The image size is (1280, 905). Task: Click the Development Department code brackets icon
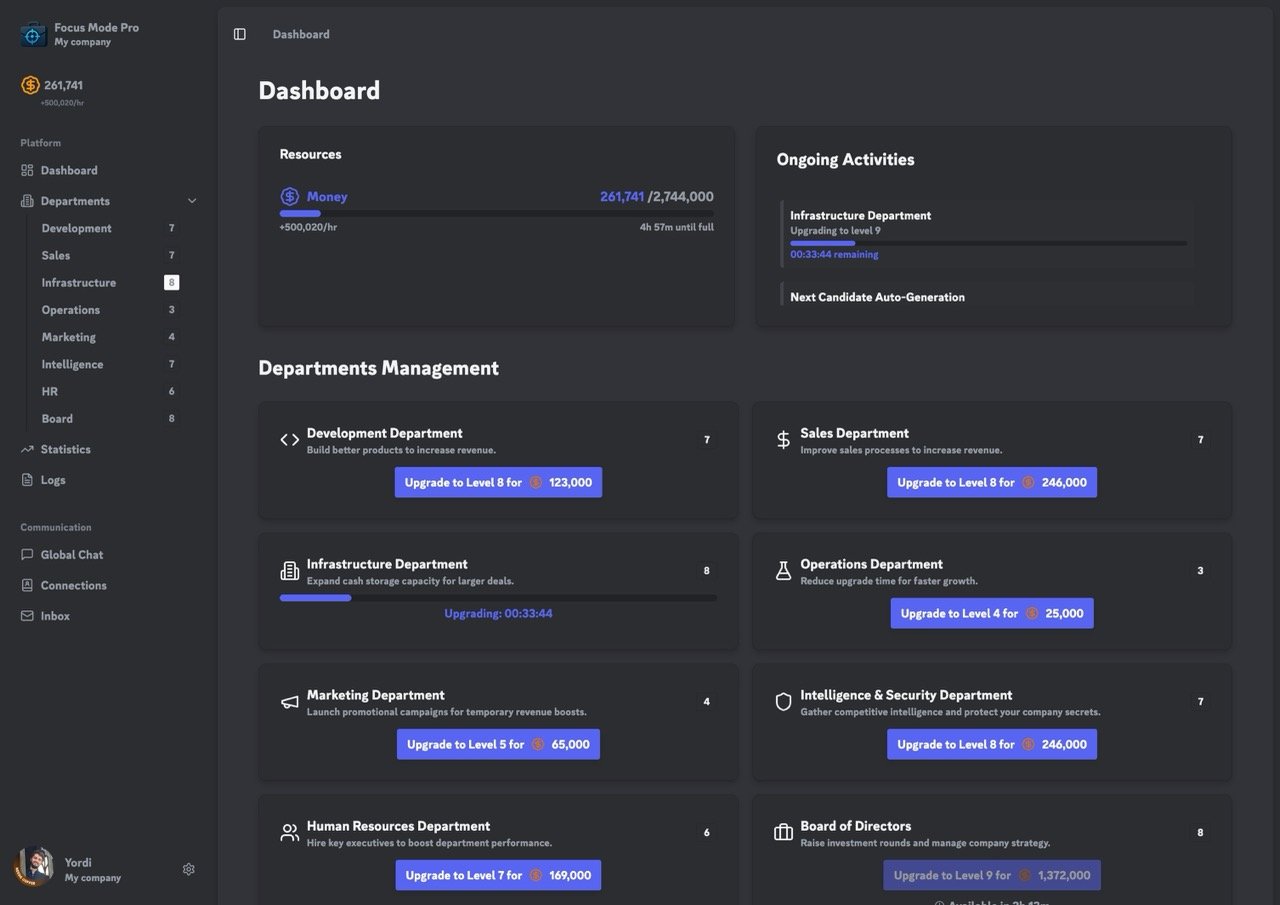pyautogui.click(x=288, y=439)
